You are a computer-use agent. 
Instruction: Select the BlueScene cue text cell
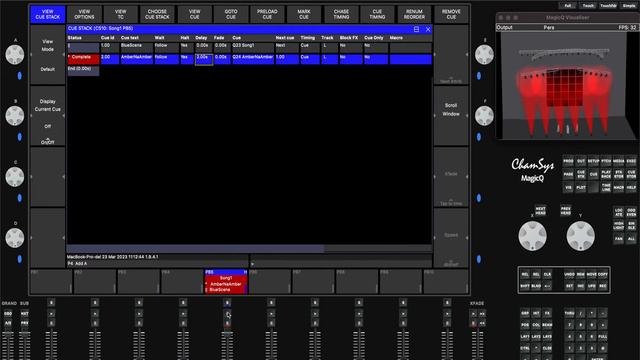(136, 47)
